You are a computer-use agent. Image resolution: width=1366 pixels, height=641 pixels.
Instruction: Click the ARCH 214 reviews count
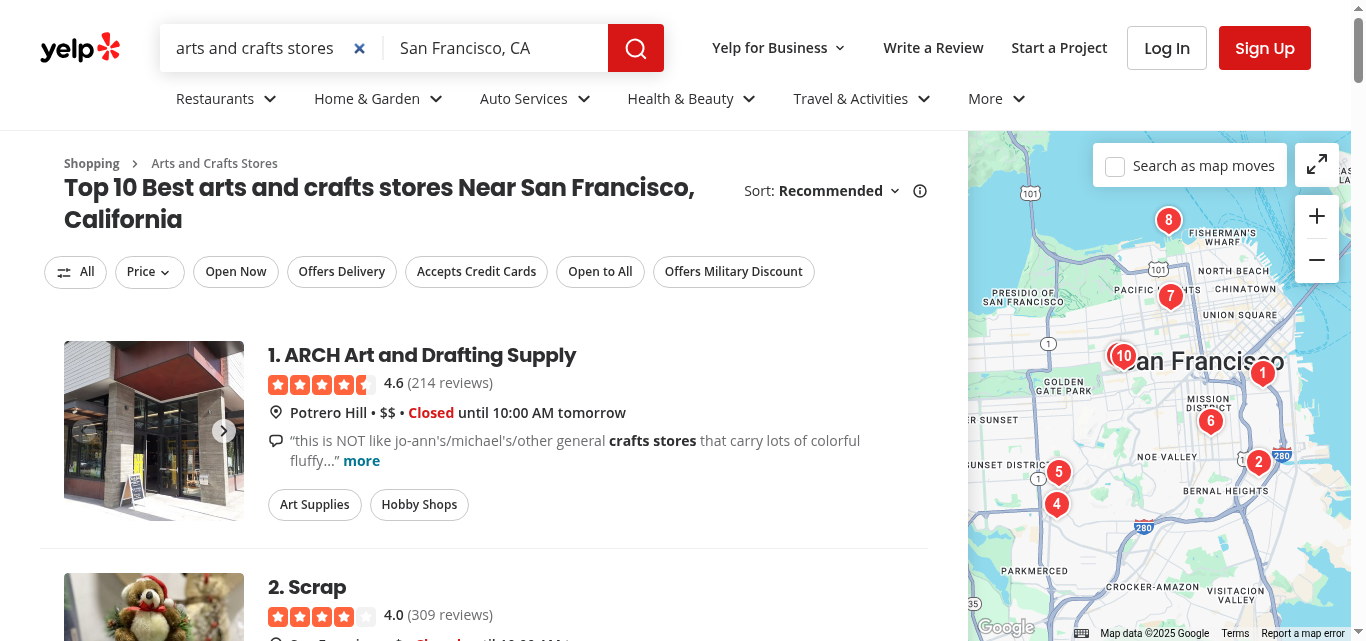[450, 383]
